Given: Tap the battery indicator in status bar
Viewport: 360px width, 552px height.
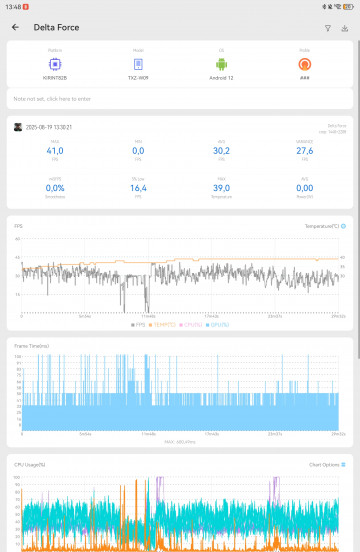Looking at the screenshot, I should [x=348, y=7].
